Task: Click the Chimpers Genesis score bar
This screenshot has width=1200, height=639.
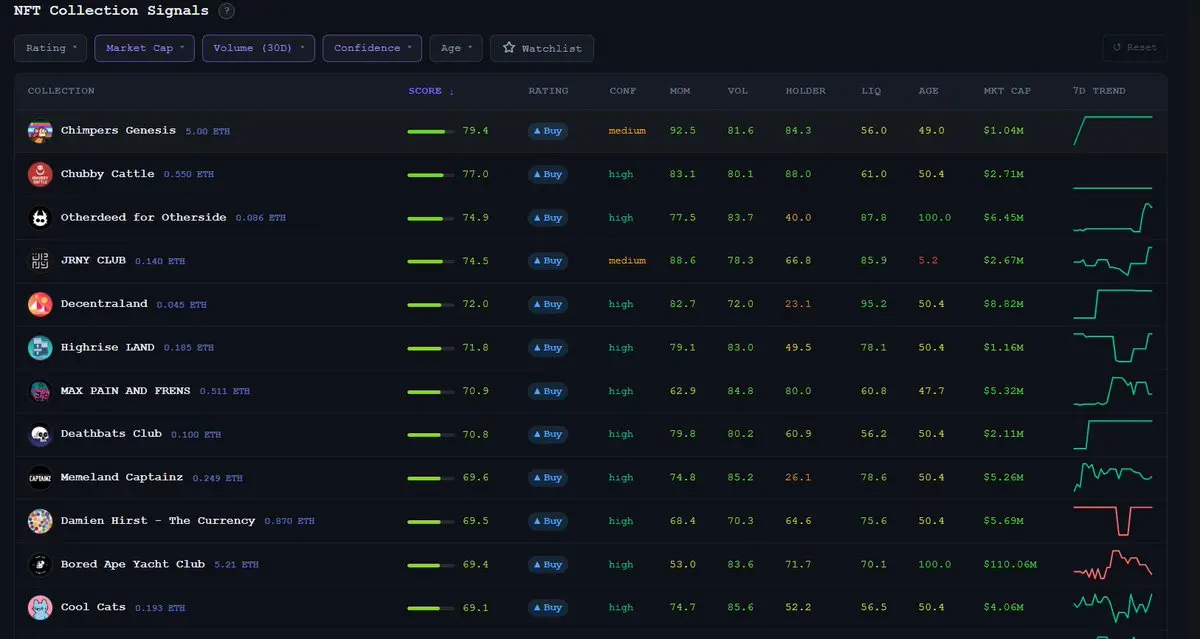Action: [430, 131]
